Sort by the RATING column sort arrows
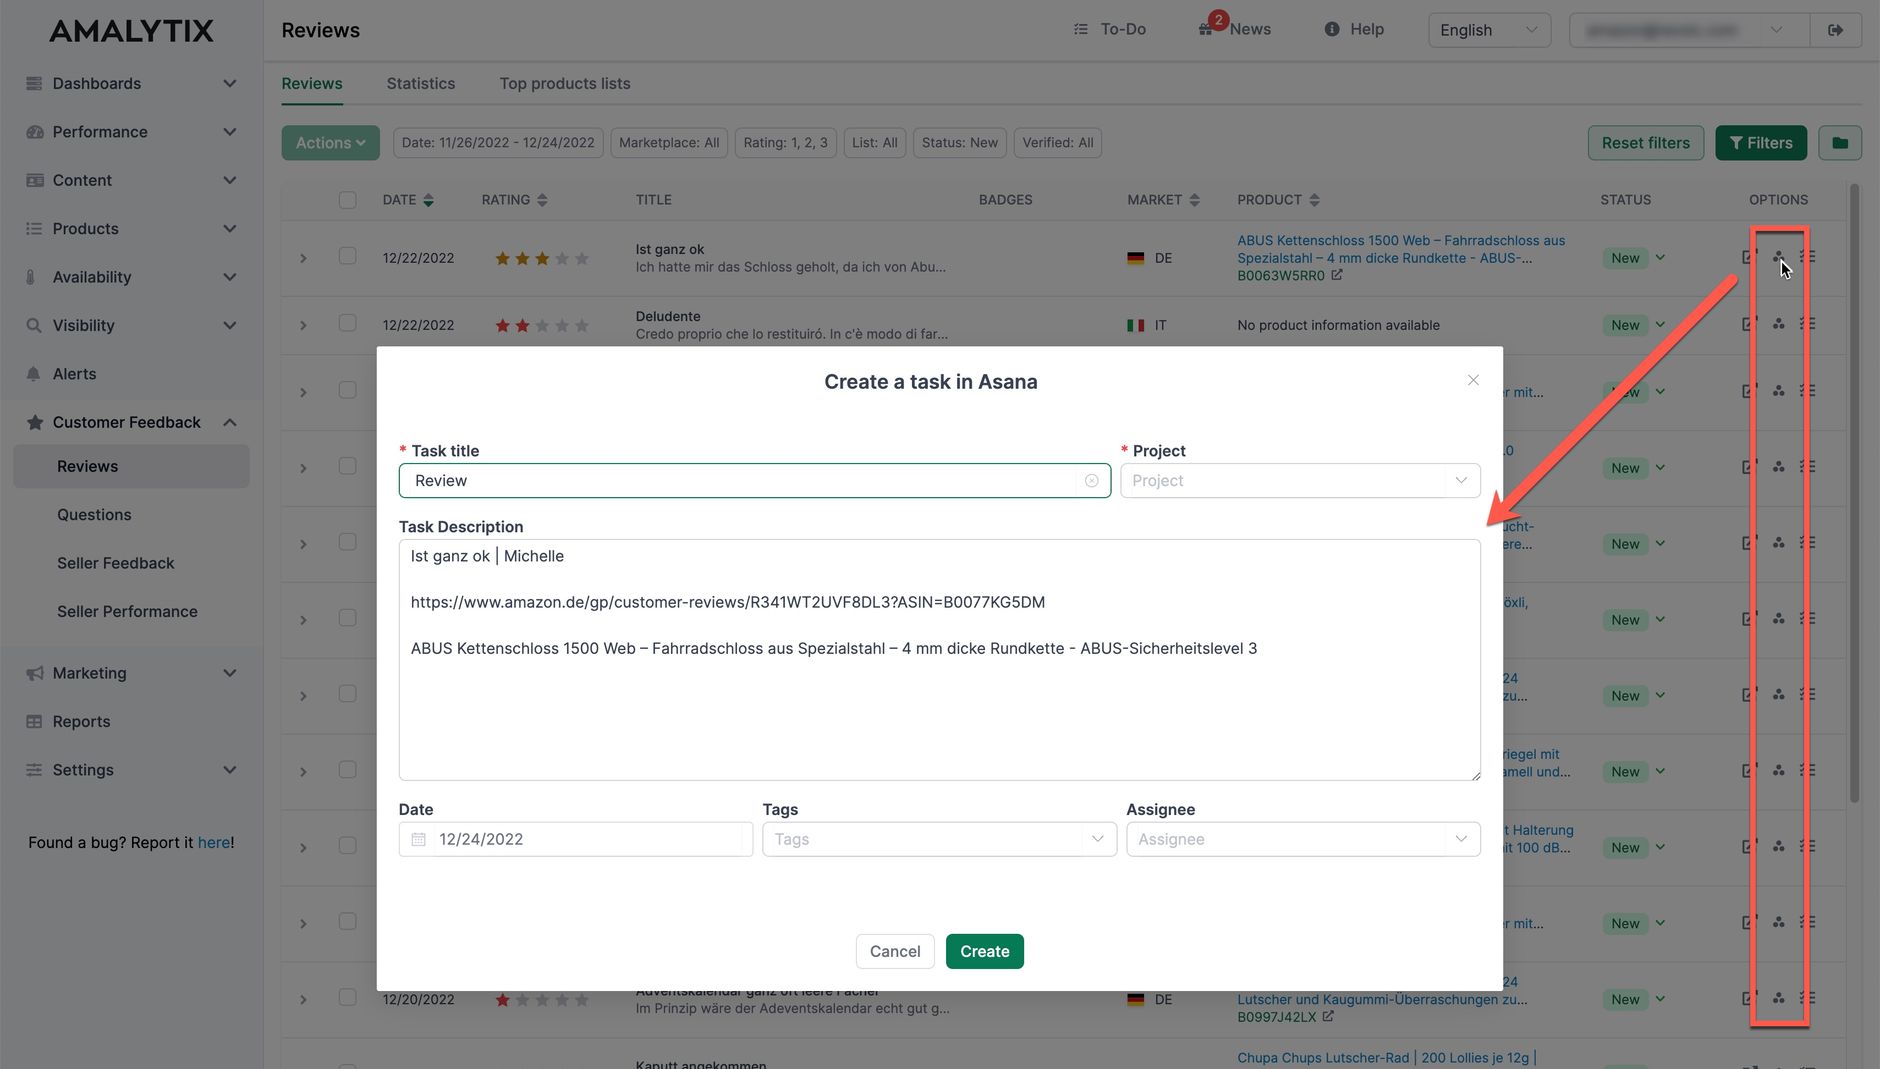The image size is (1880, 1069). pos(542,200)
